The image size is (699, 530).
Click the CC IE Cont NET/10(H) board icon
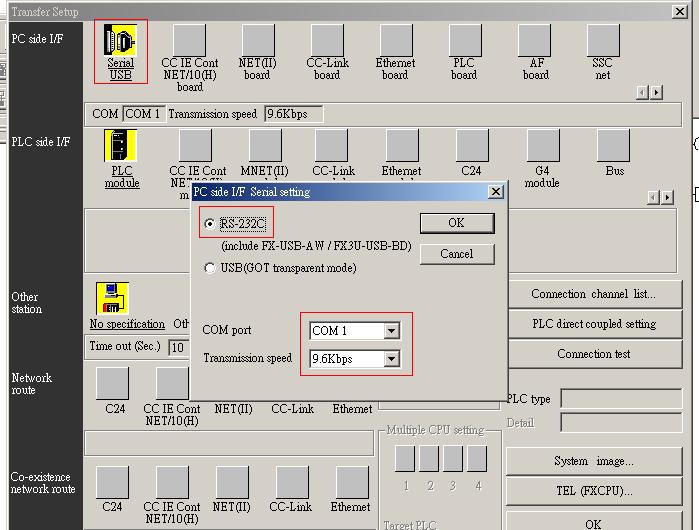[189, 41]
